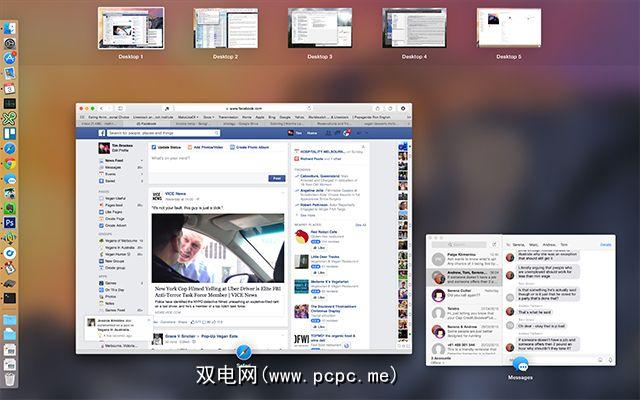Select Serena Cutter conversation in Messages
This screenshot has width=640, height=400.
pyautogui.click(x=464, y=294)
